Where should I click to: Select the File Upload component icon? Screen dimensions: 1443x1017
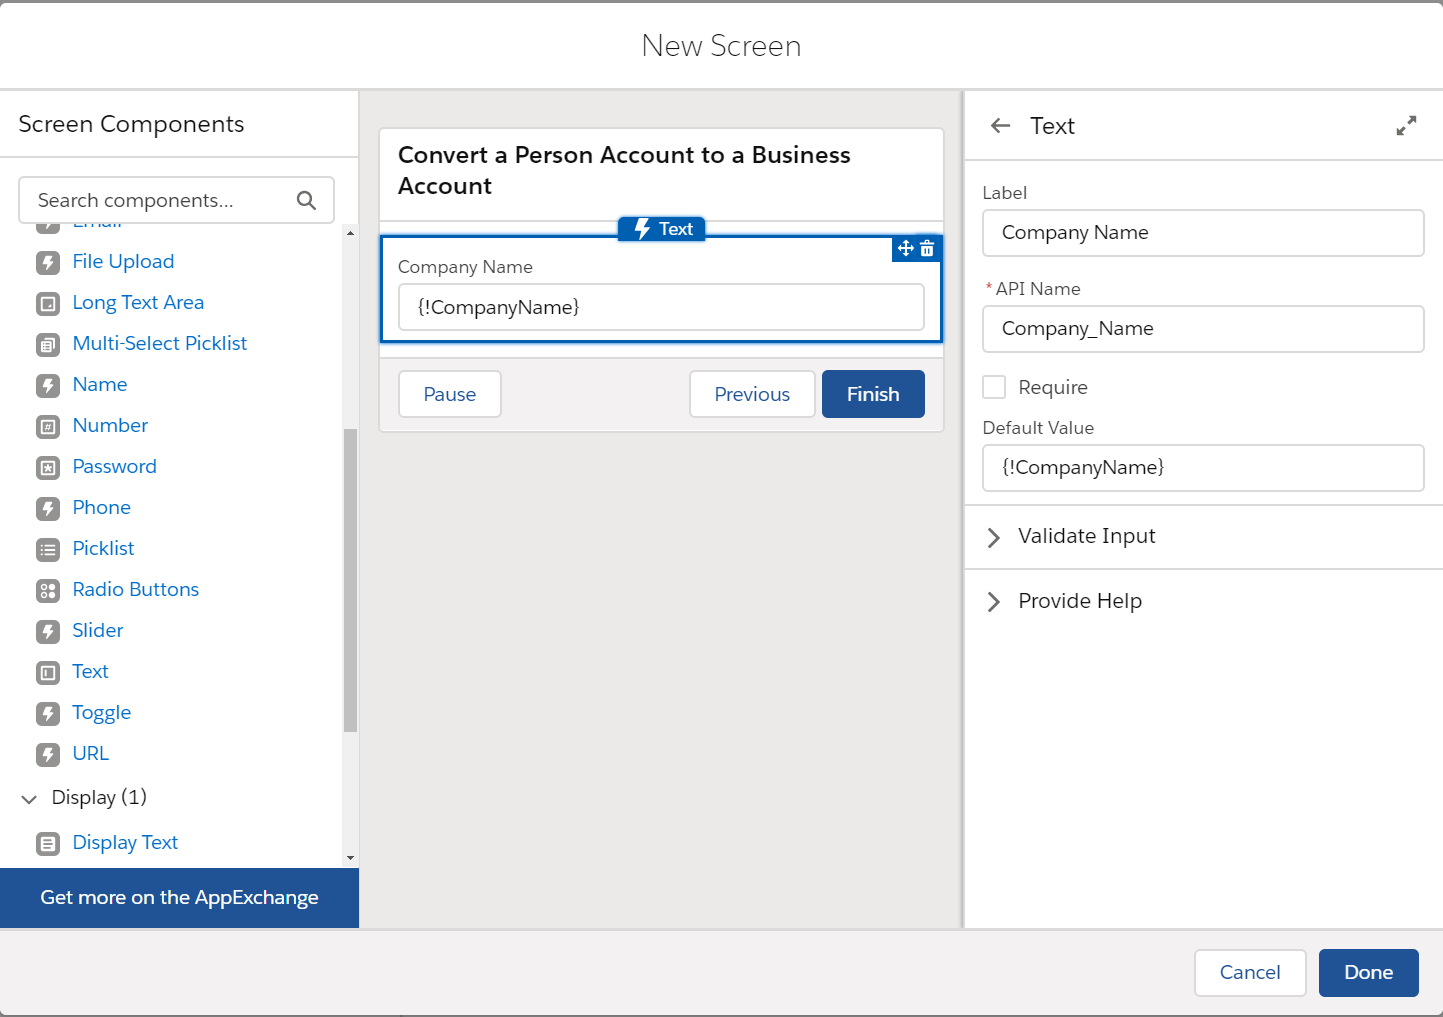[48, 262]
